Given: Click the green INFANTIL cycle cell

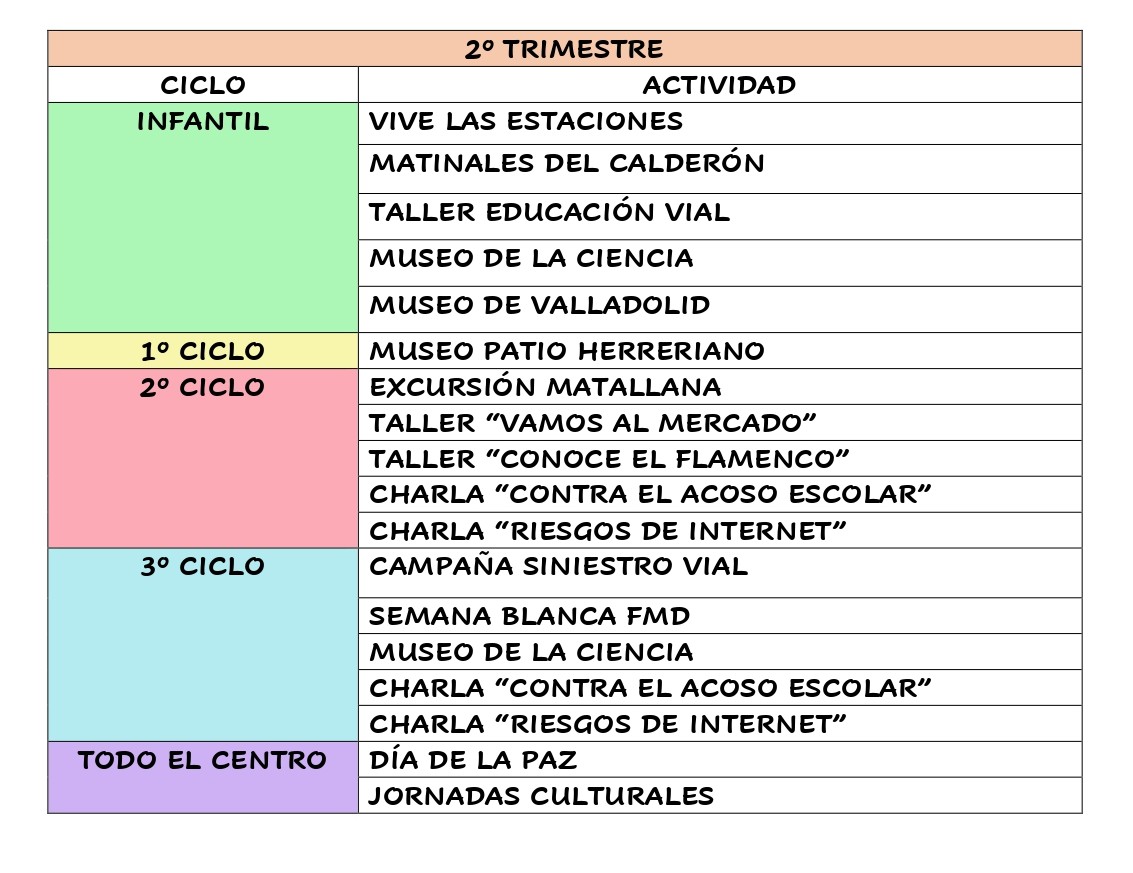Looking at the screenshot, I should (x=203, y=217).
